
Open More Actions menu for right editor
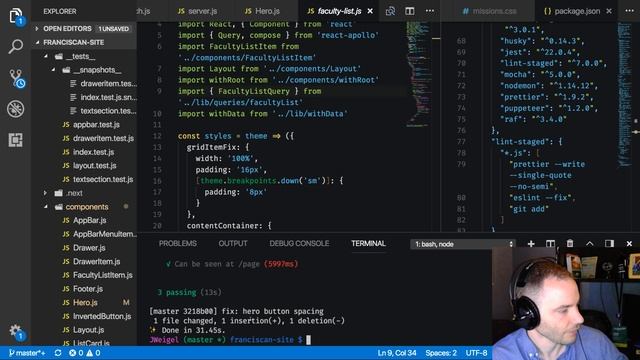point(630,11)
